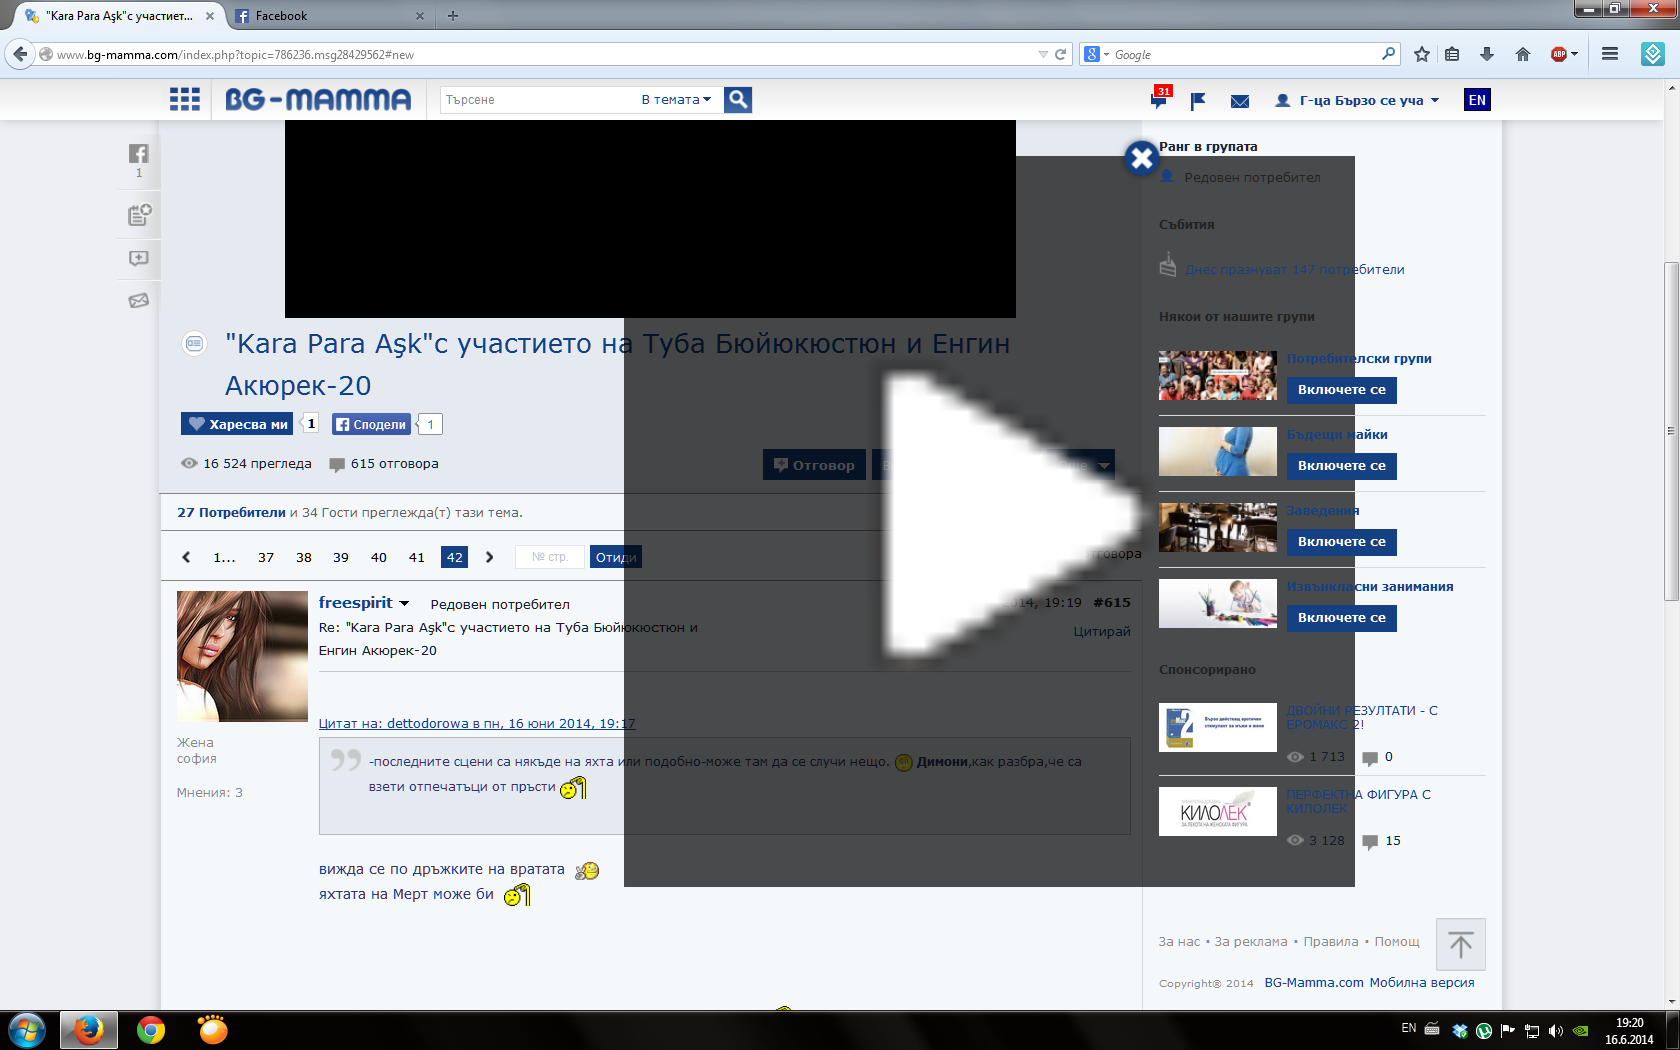Click the BG-Mamma grid menu icon

185,99
